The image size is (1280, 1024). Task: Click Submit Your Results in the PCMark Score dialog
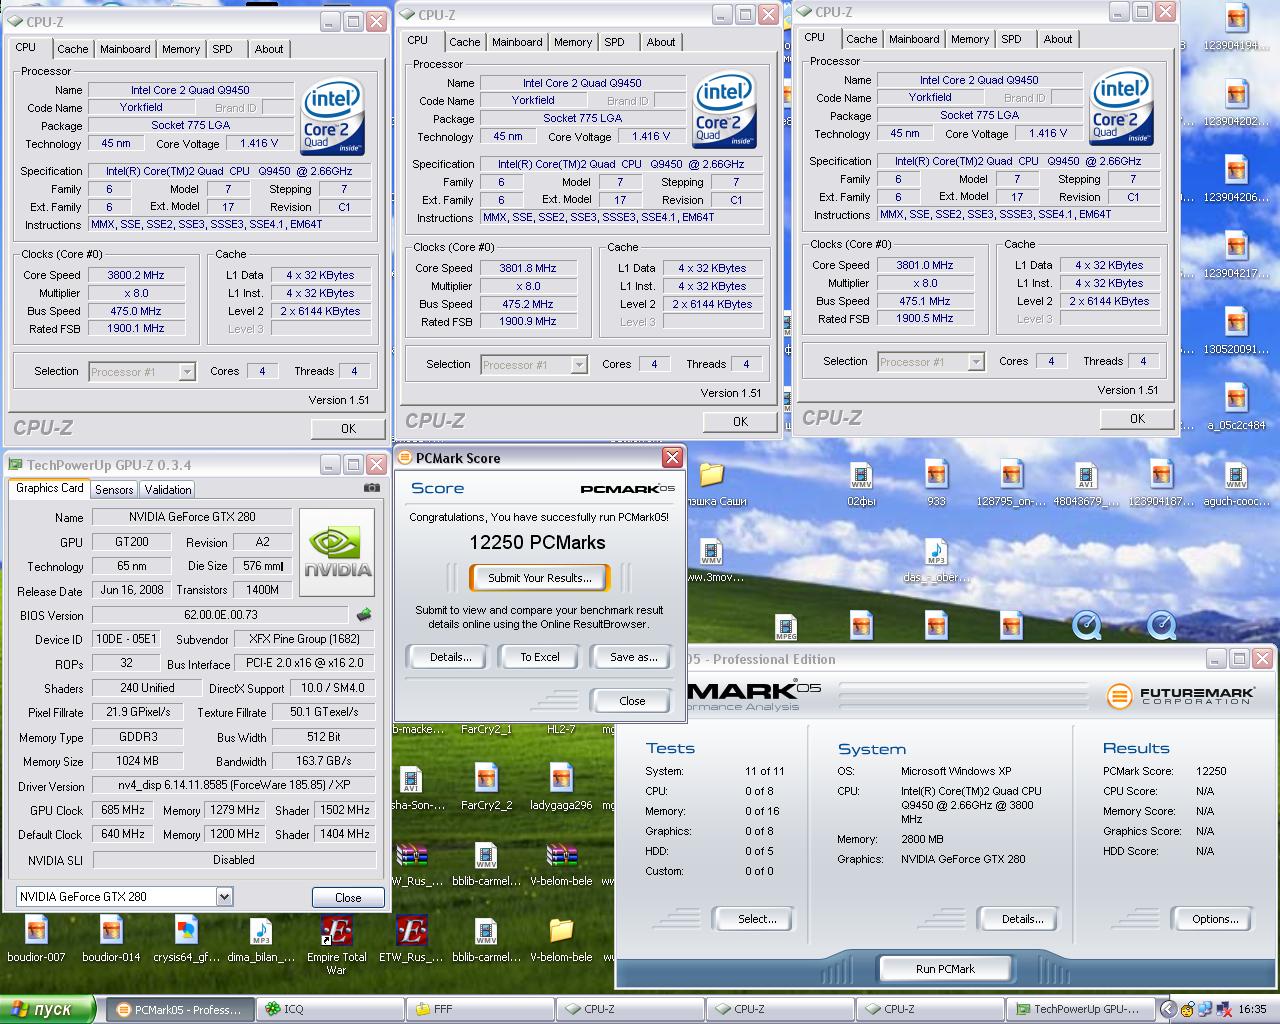point(539,577)
